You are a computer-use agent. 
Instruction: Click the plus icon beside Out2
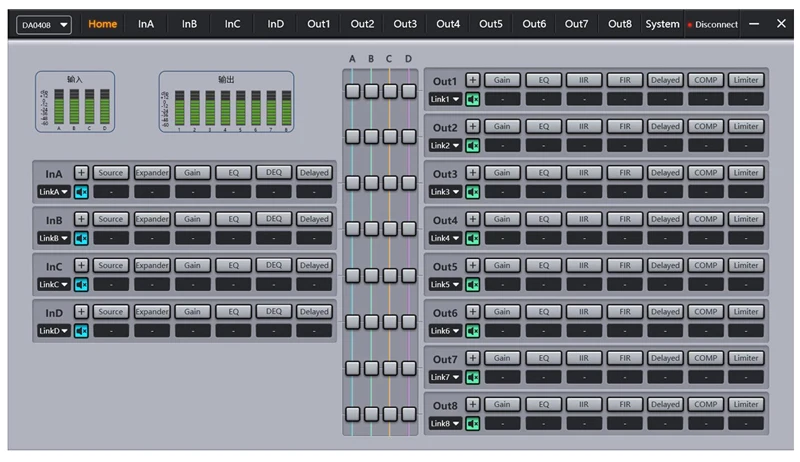(472, 126)
